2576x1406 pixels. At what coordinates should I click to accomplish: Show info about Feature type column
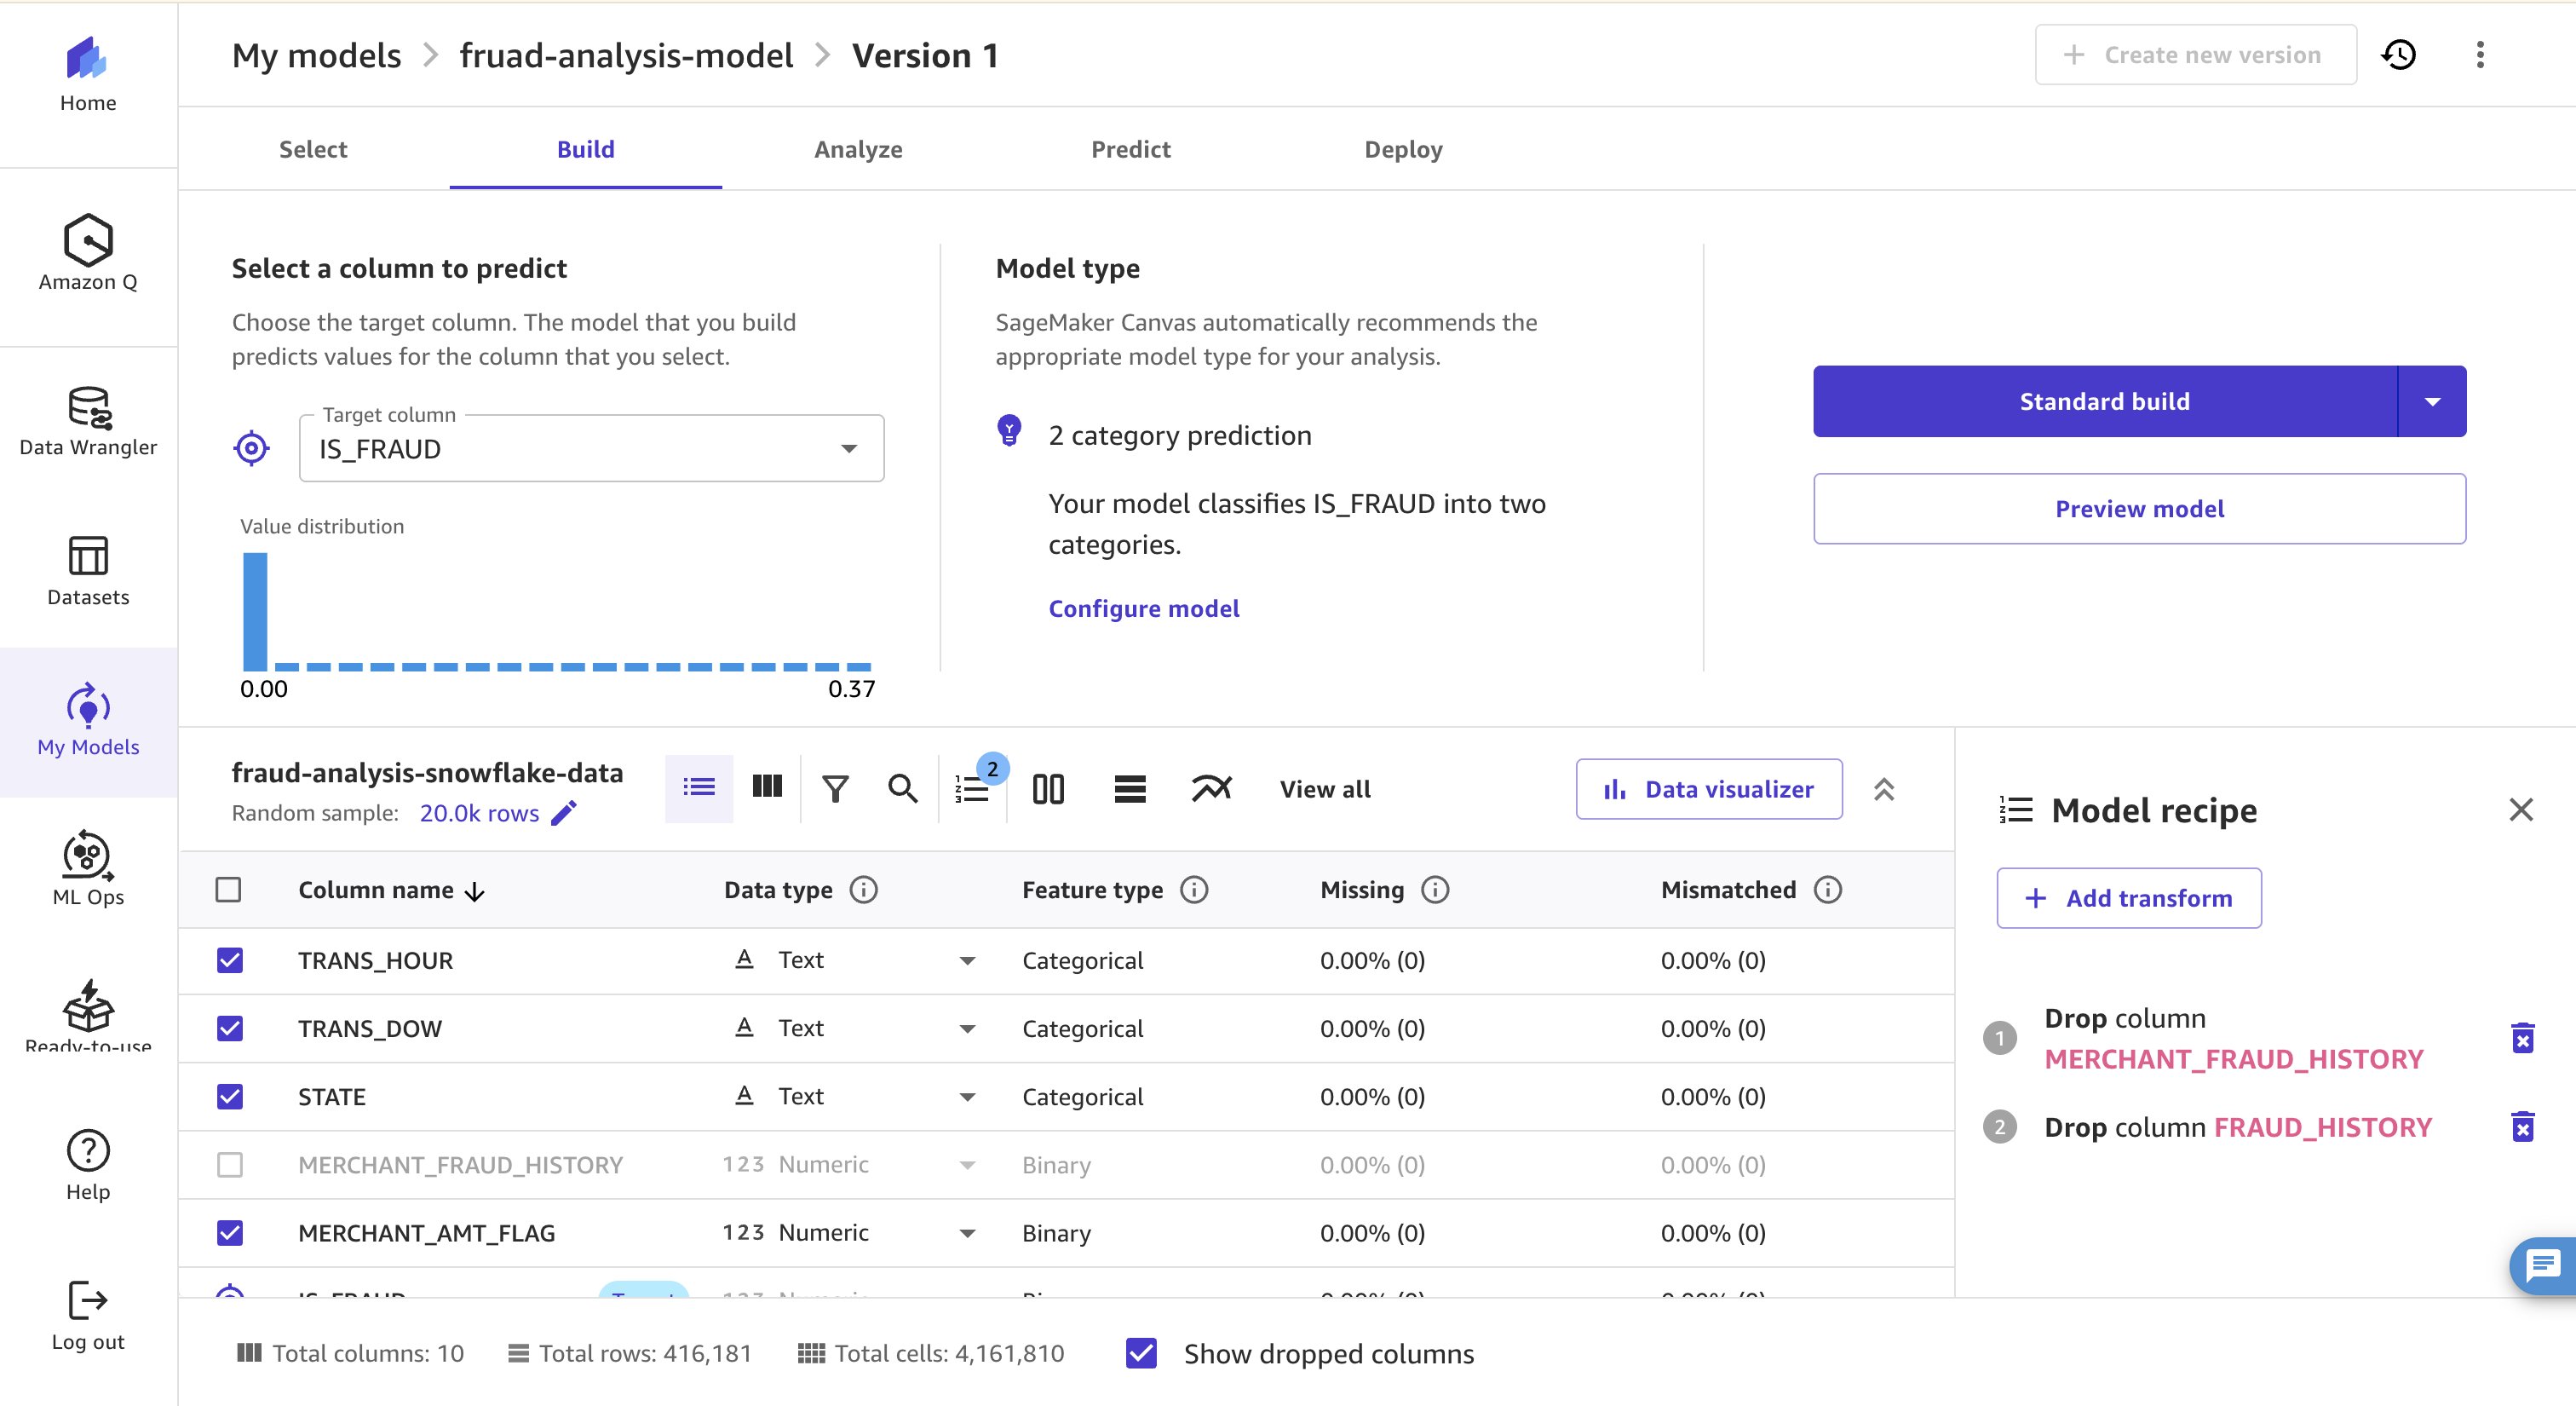1194,890
